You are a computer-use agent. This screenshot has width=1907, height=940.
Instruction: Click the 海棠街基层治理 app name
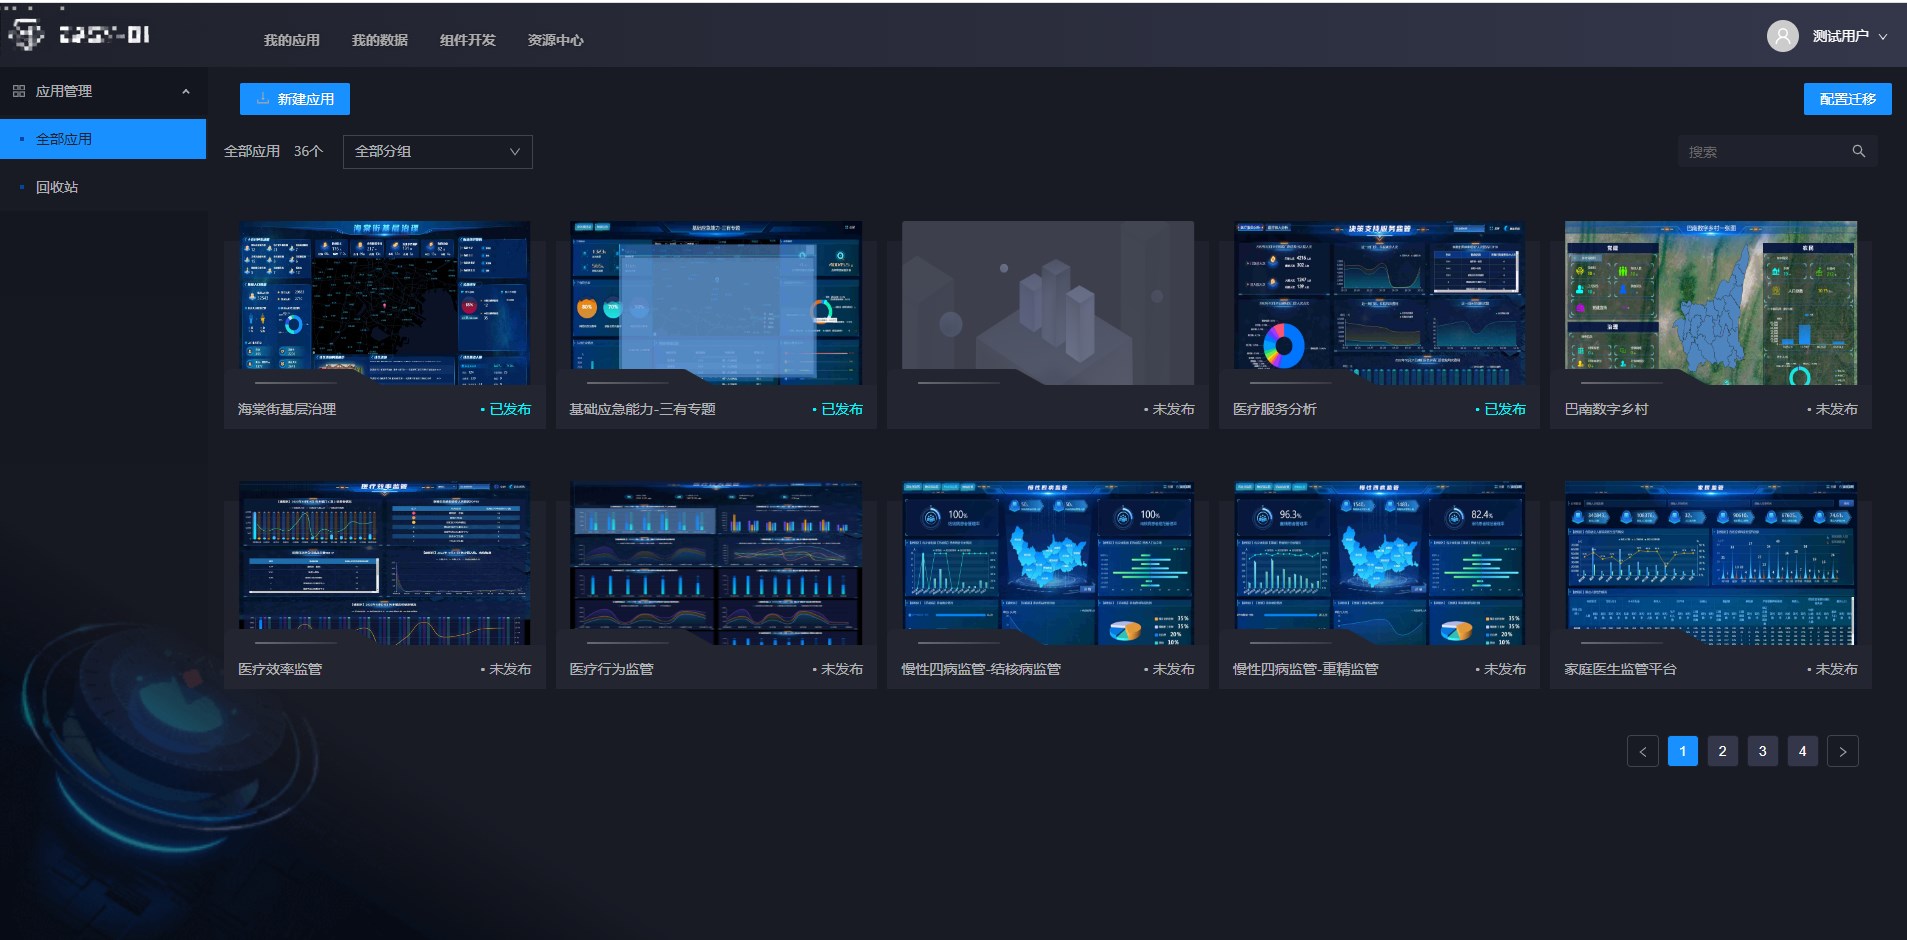pyautogui.click(x=287, y=409)
